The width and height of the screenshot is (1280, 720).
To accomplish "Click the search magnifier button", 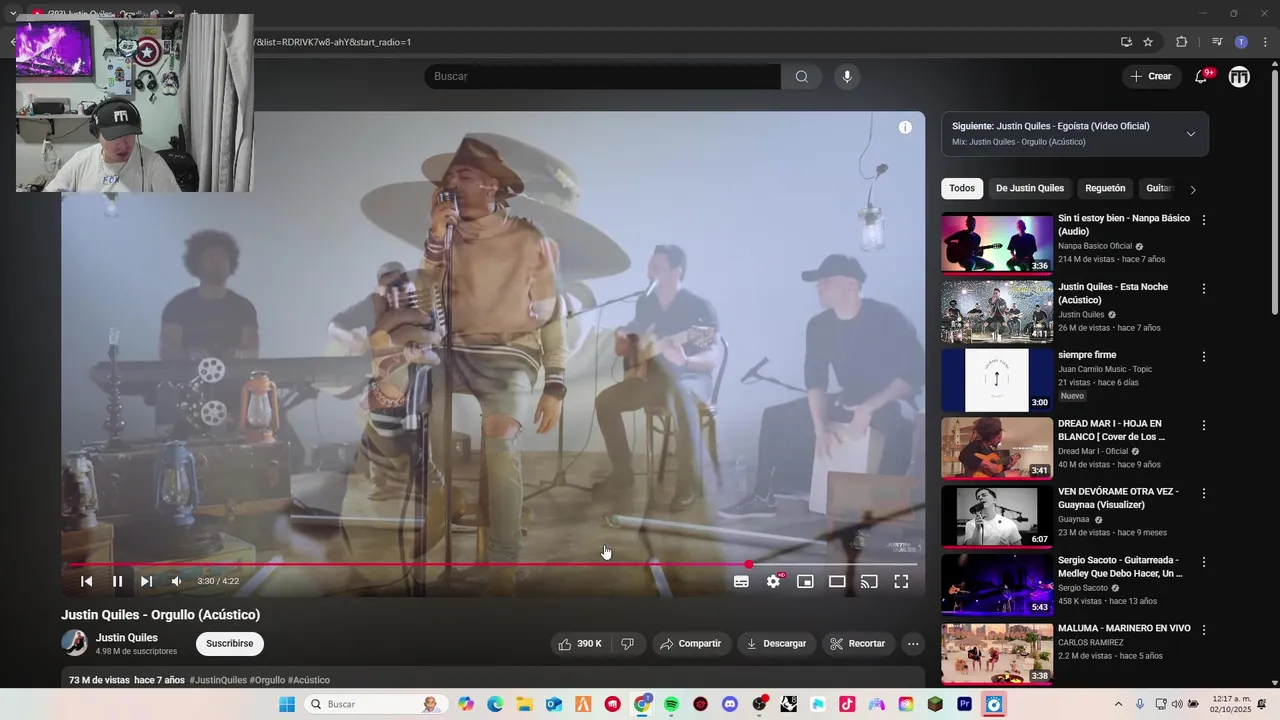I will (801, 76).
